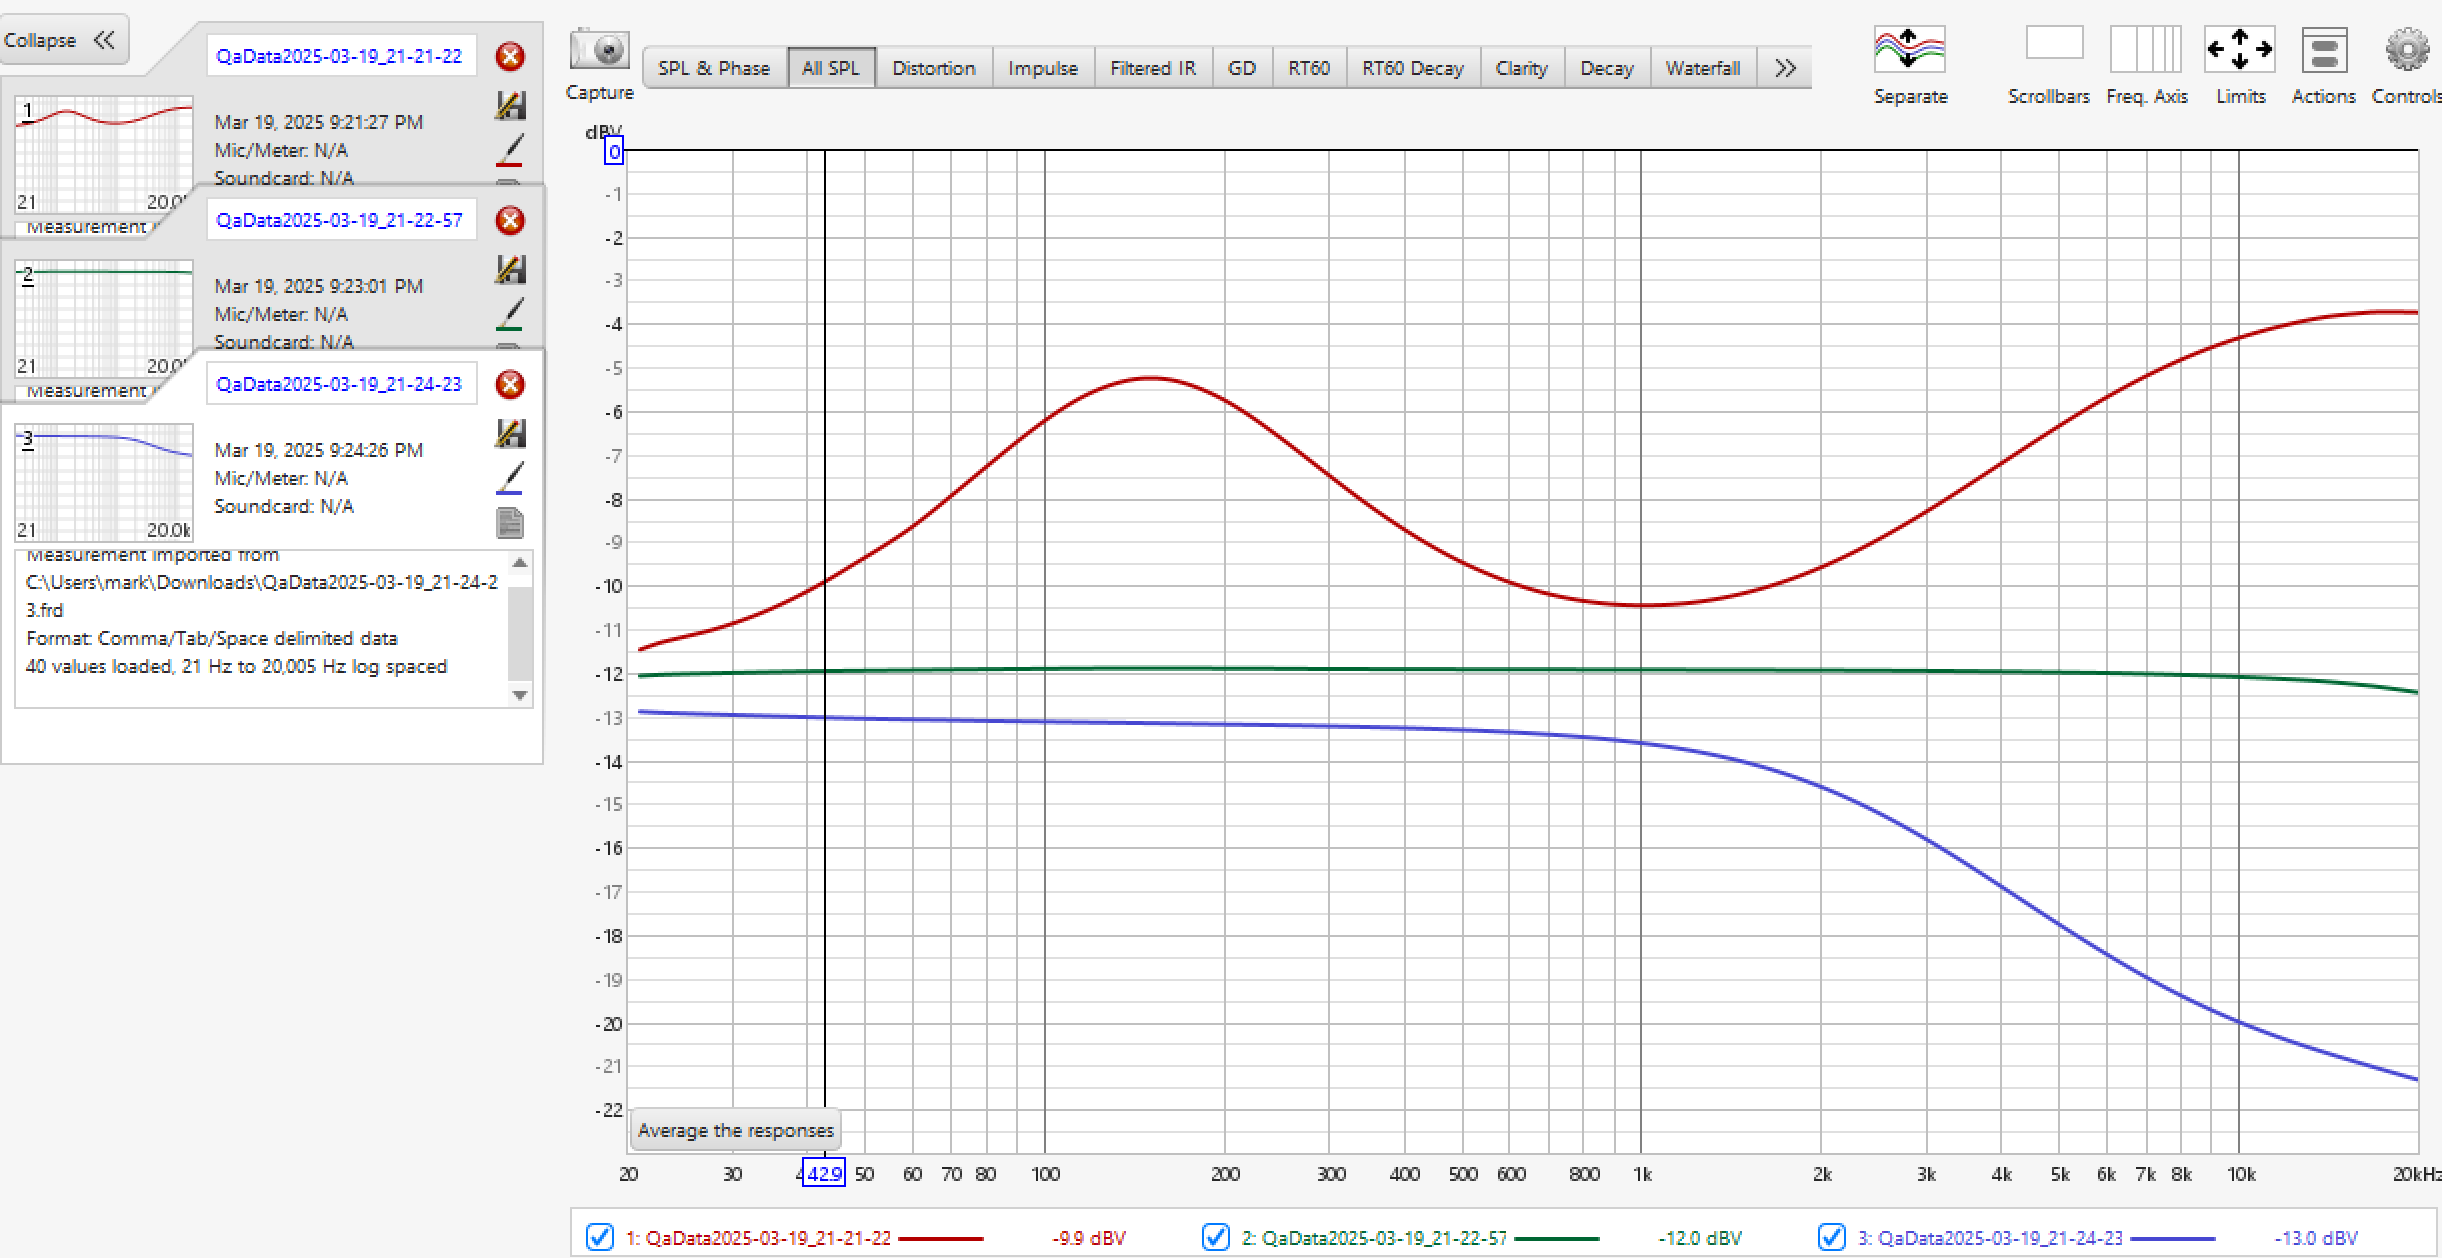Viewport: 2442px width, 1258px height.
Task: Open the graph Limits icon
Action: 2239,49
